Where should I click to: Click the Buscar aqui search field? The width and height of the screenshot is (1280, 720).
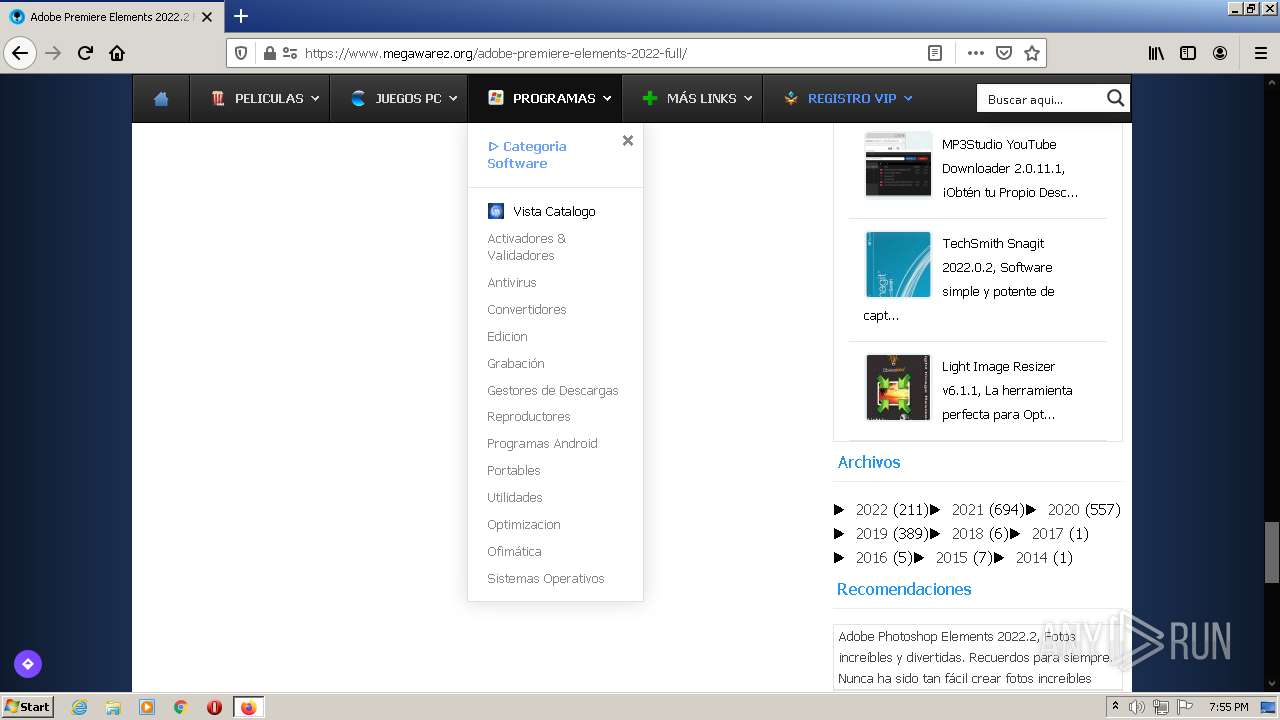click(x=1040, y=98)
